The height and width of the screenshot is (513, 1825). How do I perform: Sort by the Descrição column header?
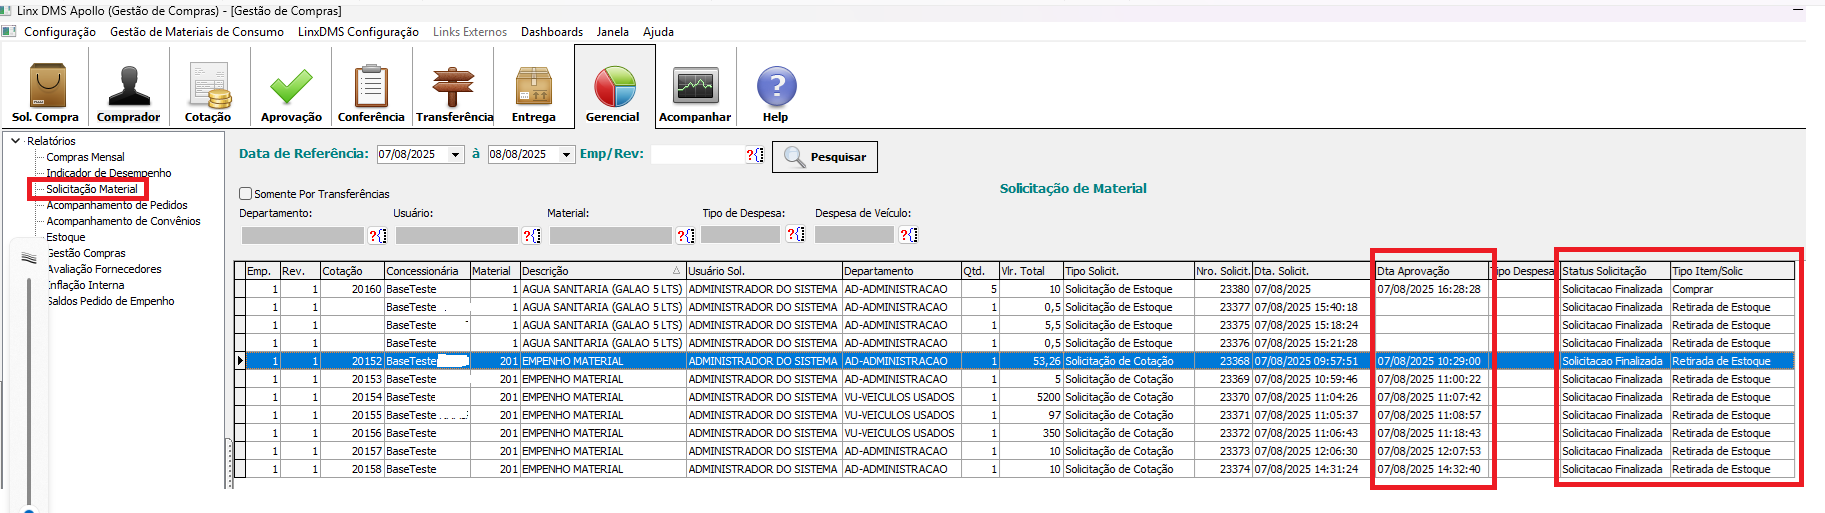602,271
